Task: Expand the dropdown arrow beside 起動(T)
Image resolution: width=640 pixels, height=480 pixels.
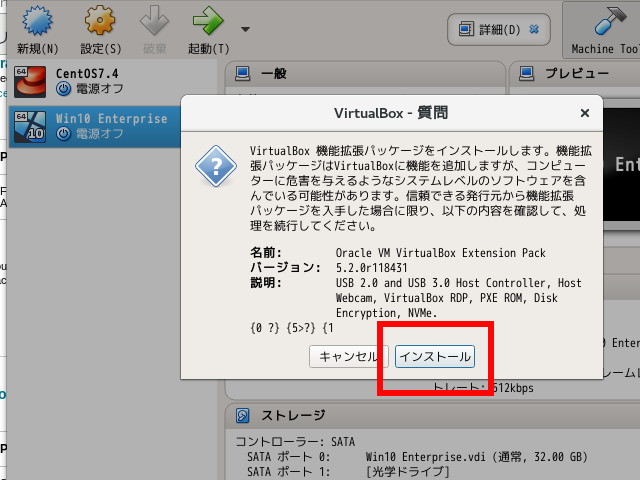Action: coord(245,29)
